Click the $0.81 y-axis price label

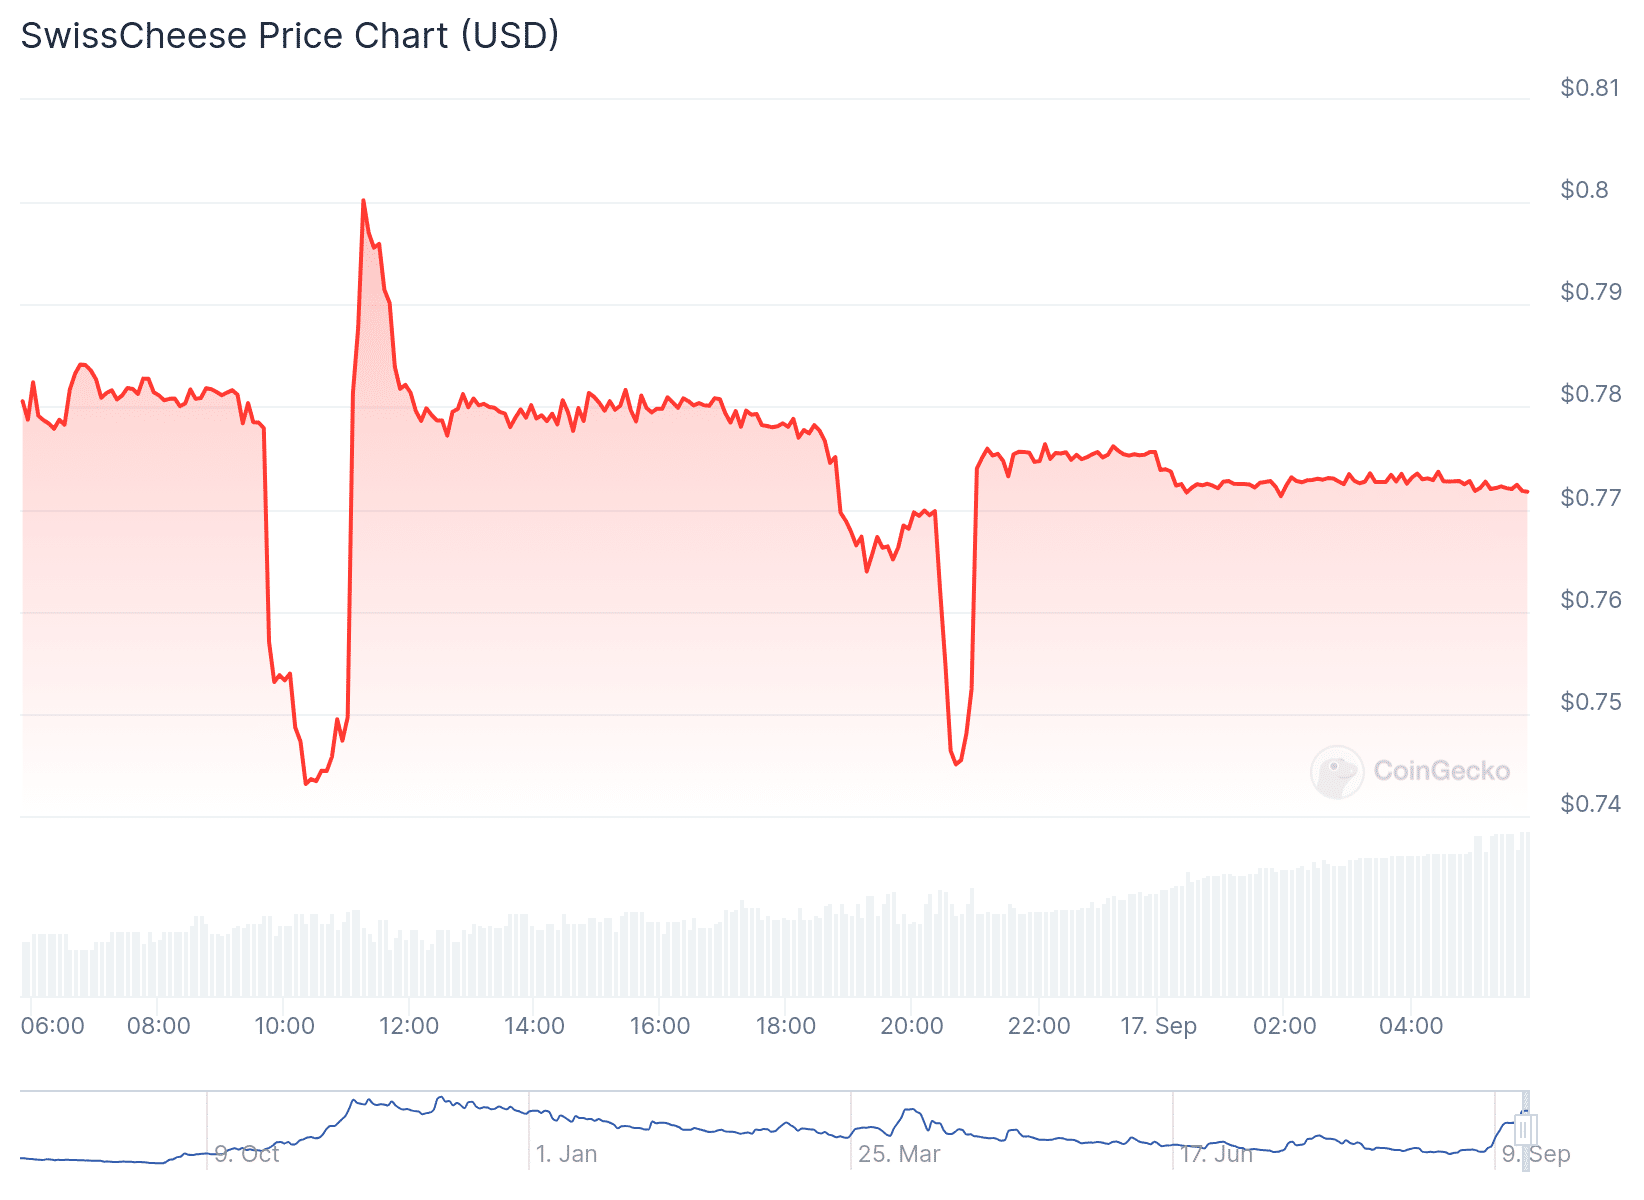click(x=1590, y=88)
